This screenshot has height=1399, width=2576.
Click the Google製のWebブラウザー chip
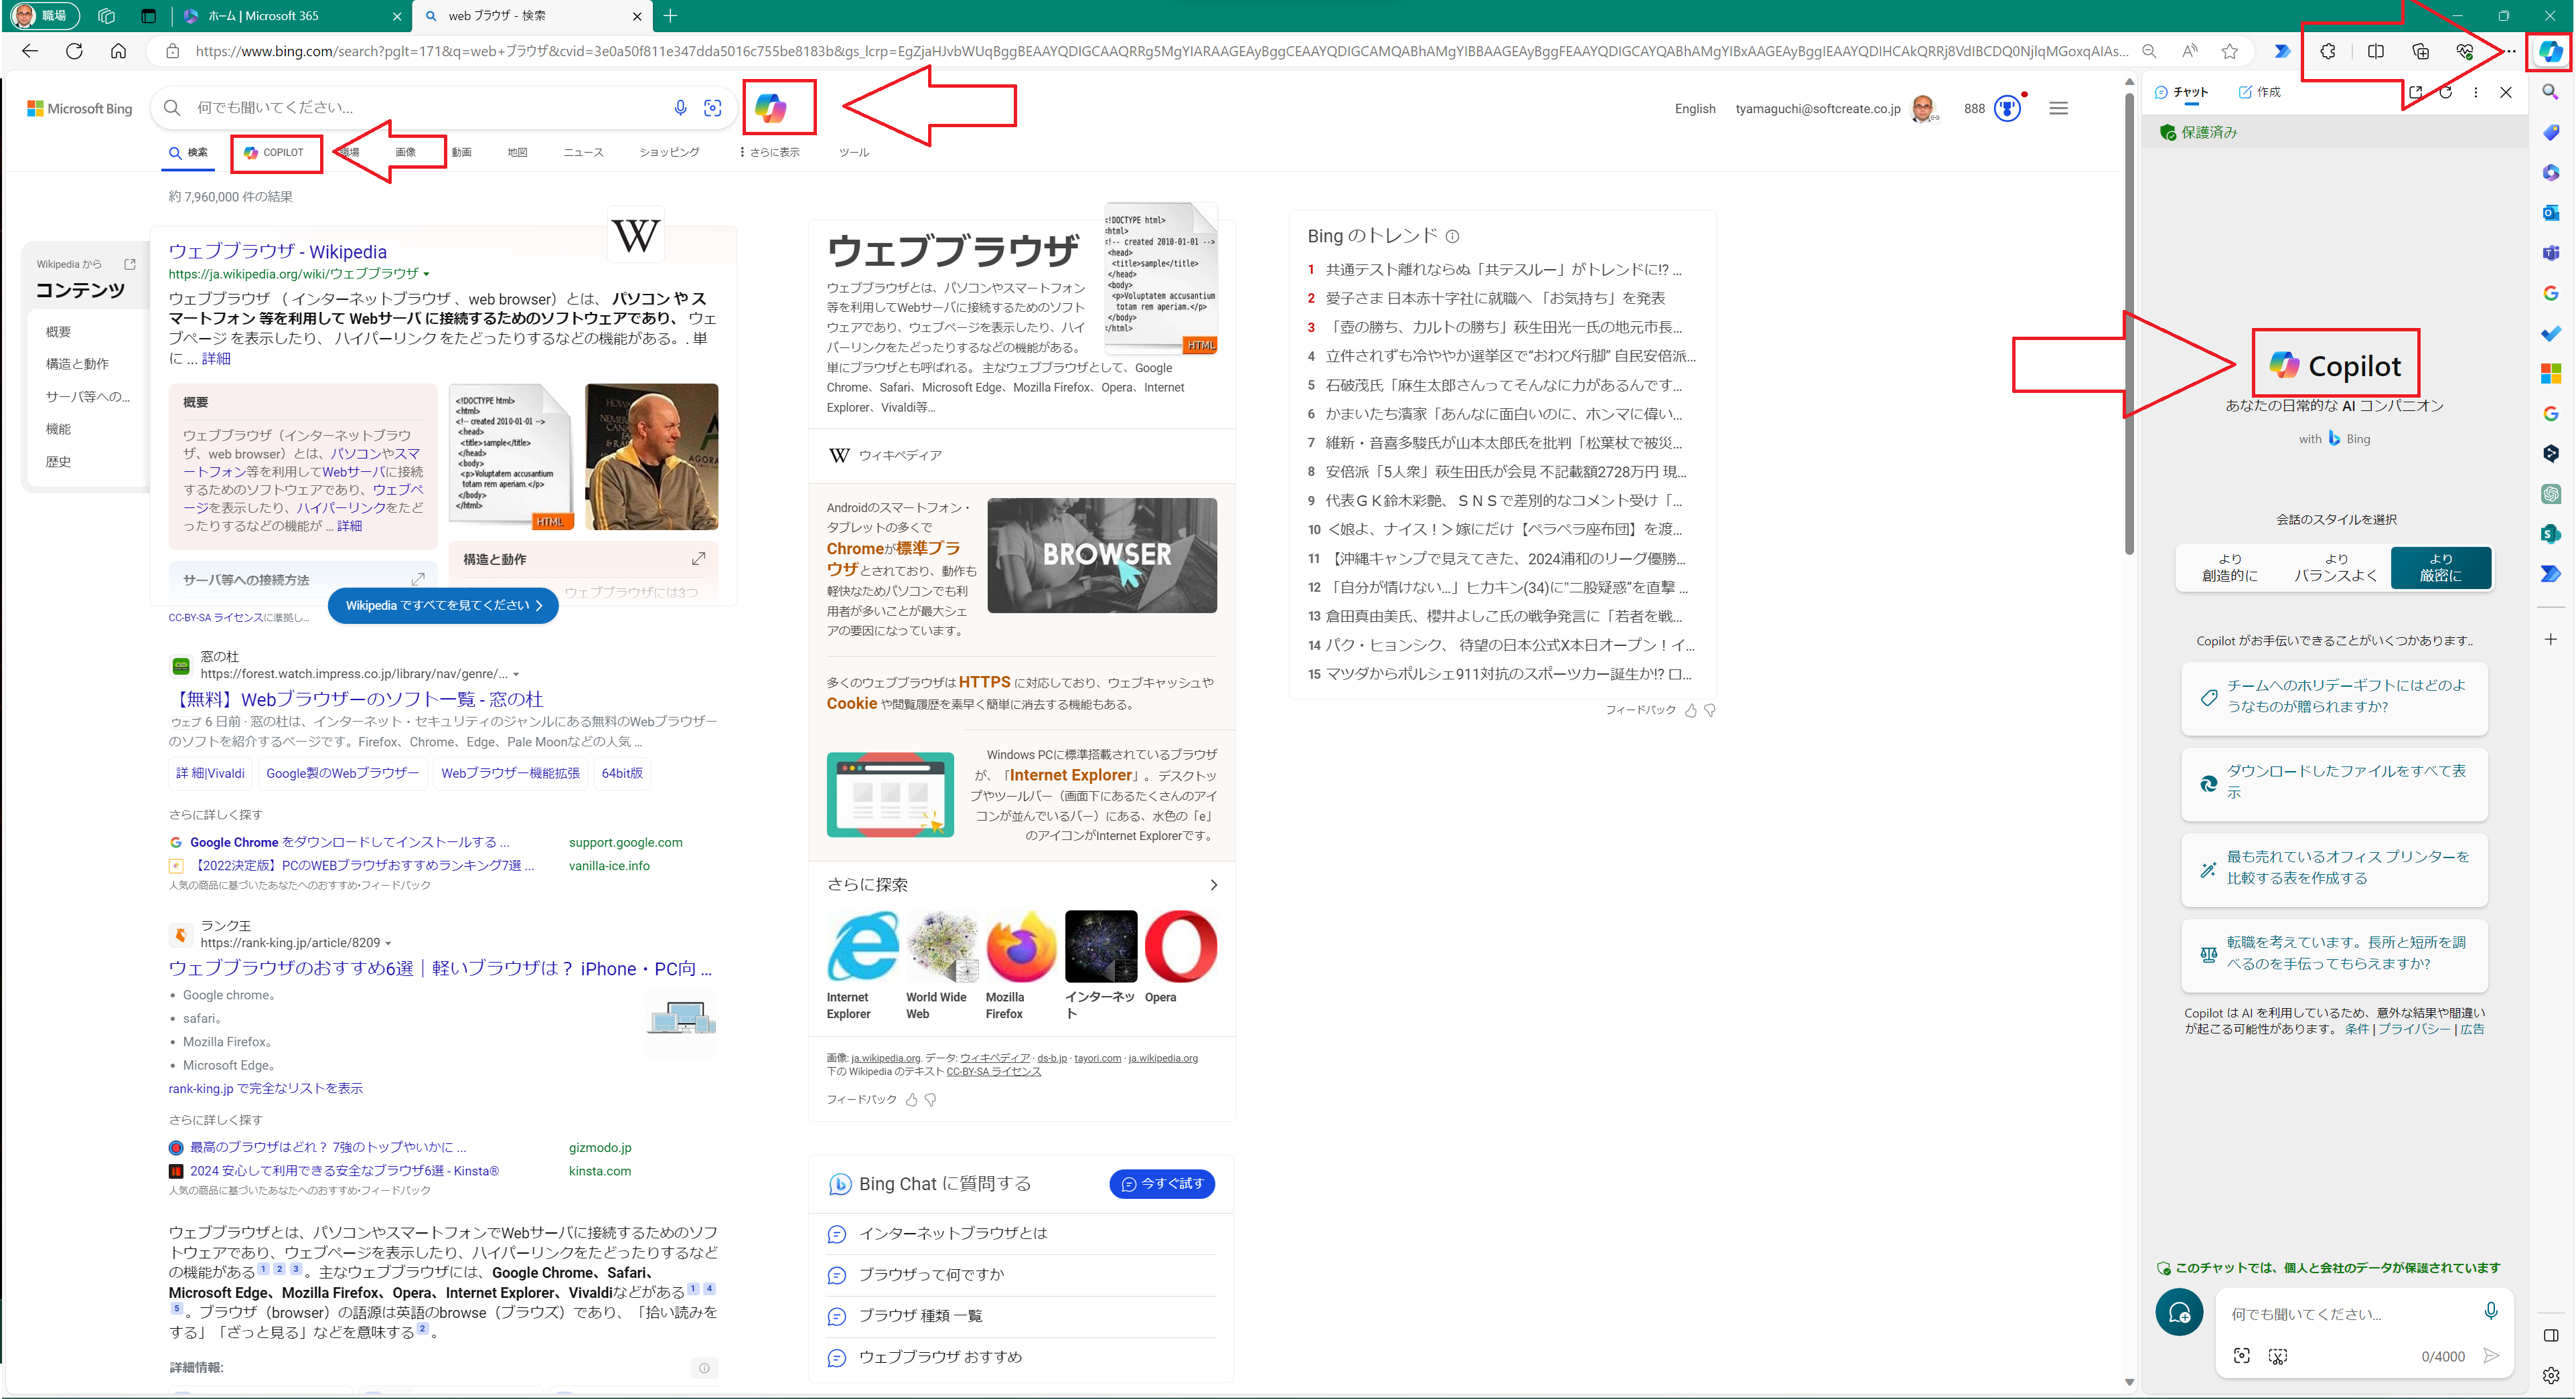tap(342, 773)
